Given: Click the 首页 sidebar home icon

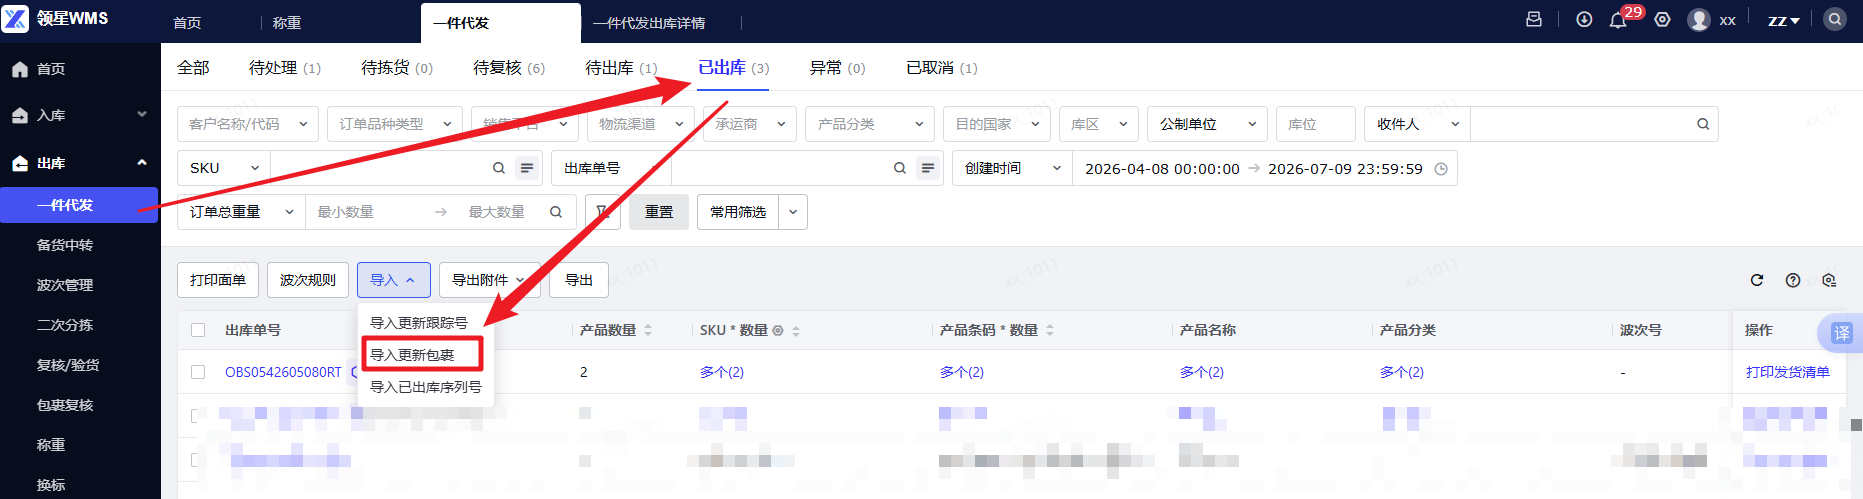Looking at the screenshot, I should click(x=20, y=69).
